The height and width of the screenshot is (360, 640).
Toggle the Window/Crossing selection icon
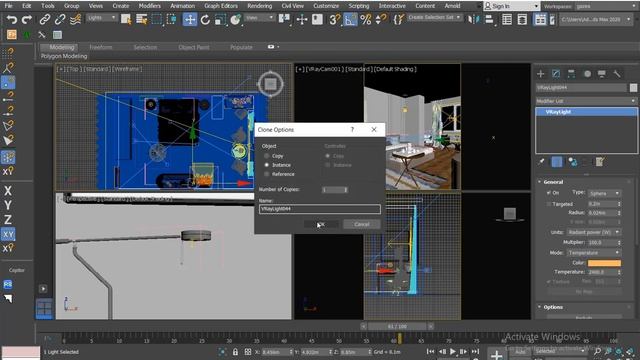[172, 19]
